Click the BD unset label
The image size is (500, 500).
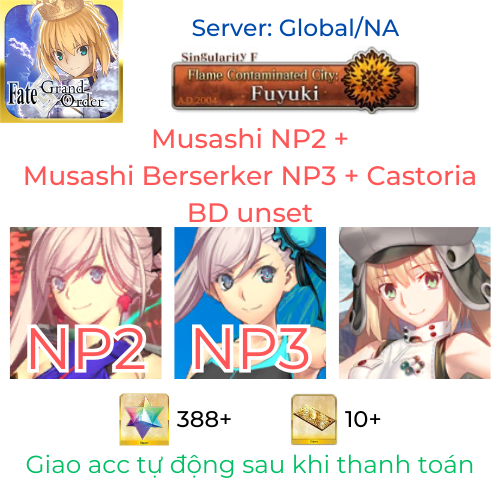point(250,213)
